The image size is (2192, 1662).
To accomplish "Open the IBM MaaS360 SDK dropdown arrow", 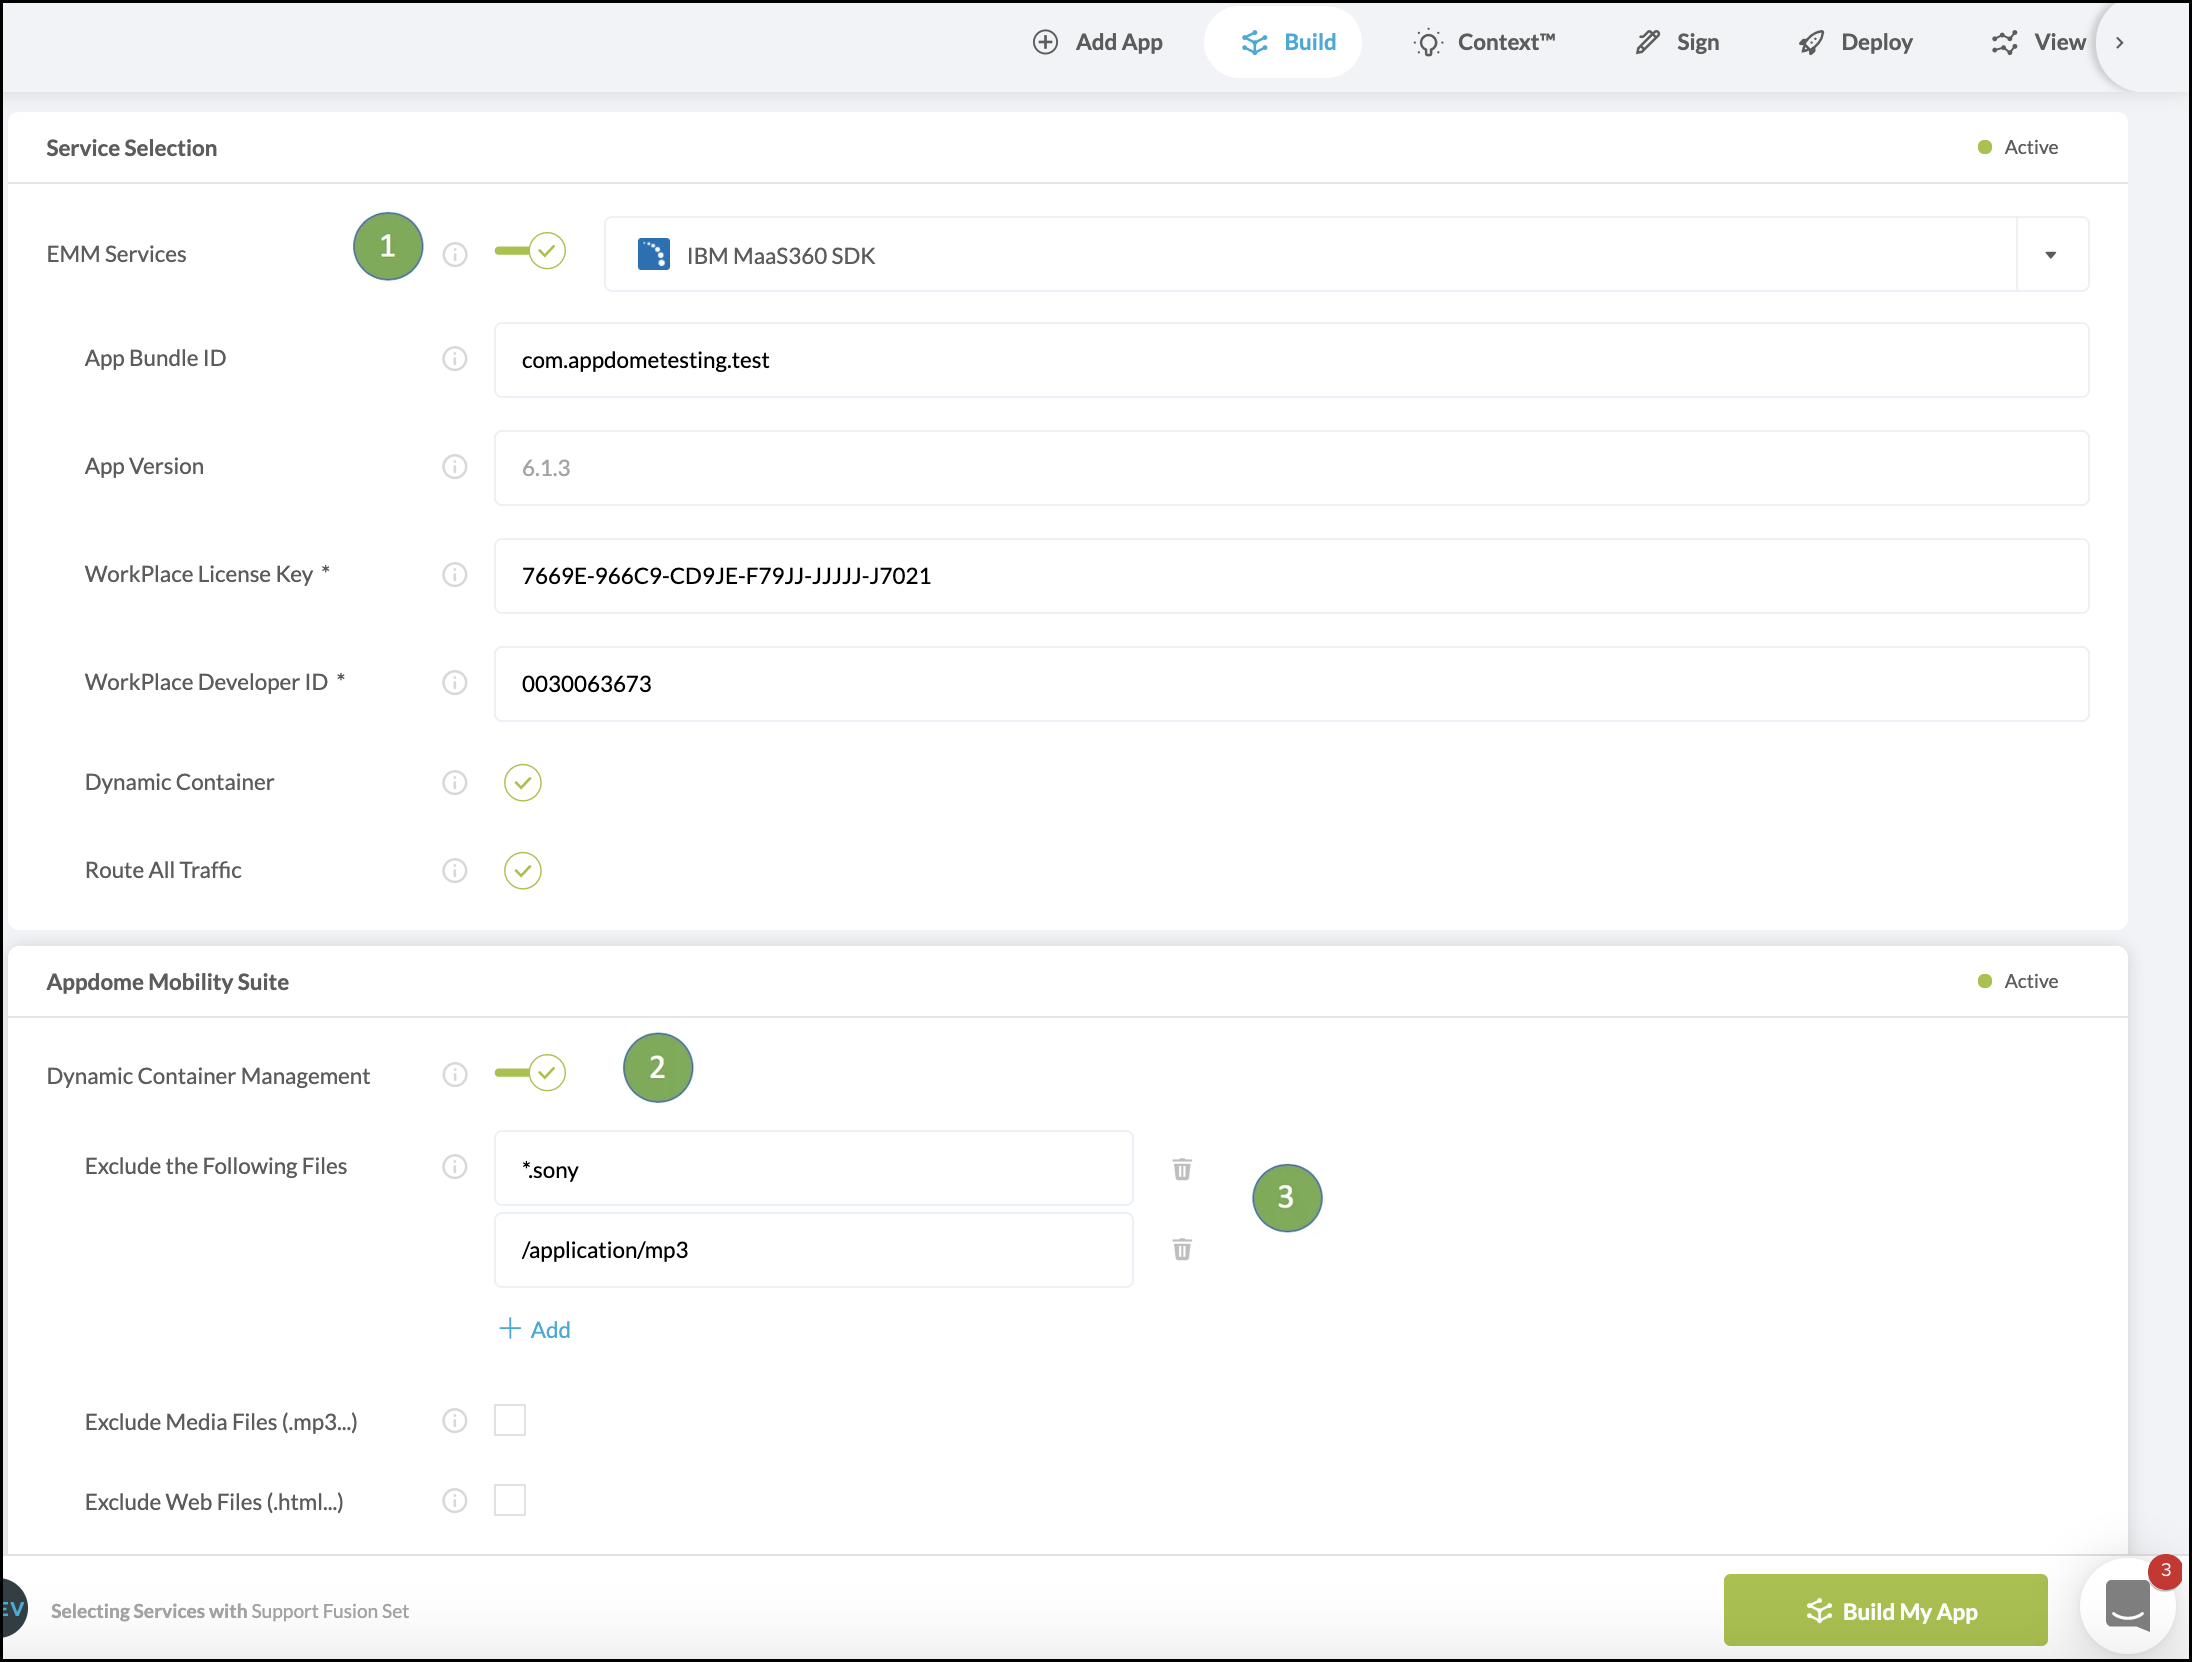I will pyautogui.click(x=2051, y=255).
